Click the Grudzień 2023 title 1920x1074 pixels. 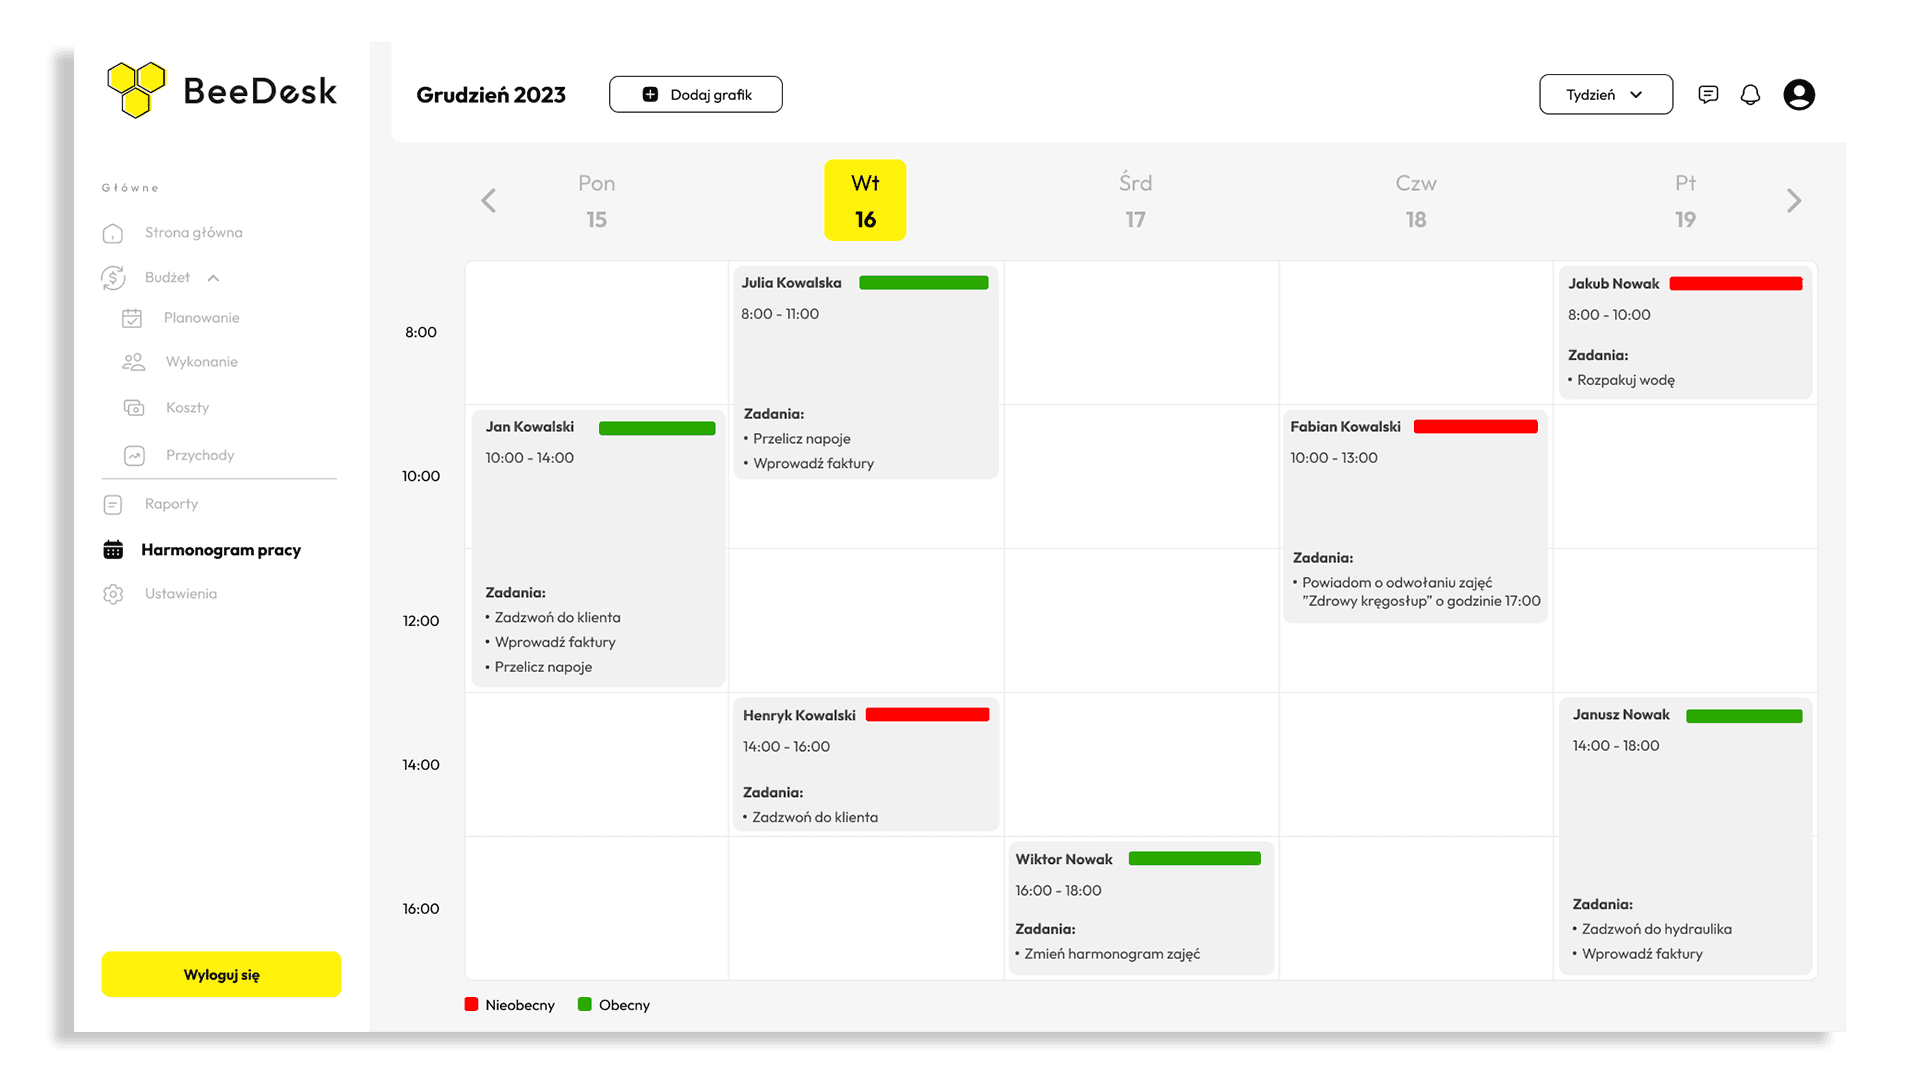pos(491,95)
